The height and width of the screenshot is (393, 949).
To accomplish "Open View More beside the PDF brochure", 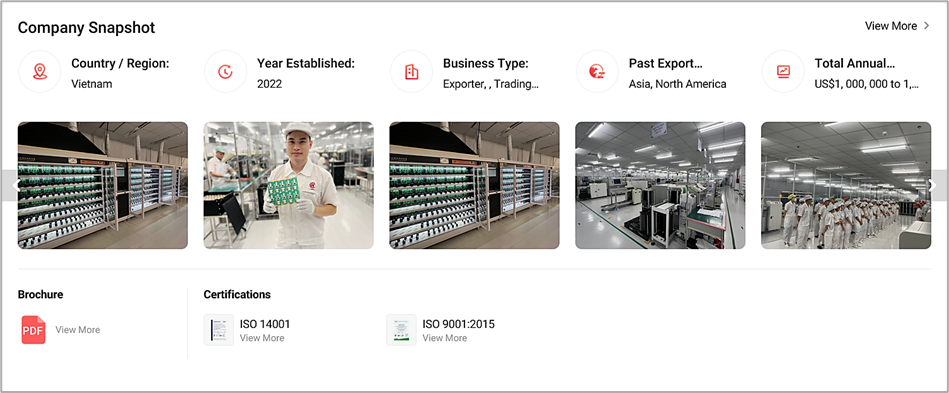I will (x=77, y=330).
